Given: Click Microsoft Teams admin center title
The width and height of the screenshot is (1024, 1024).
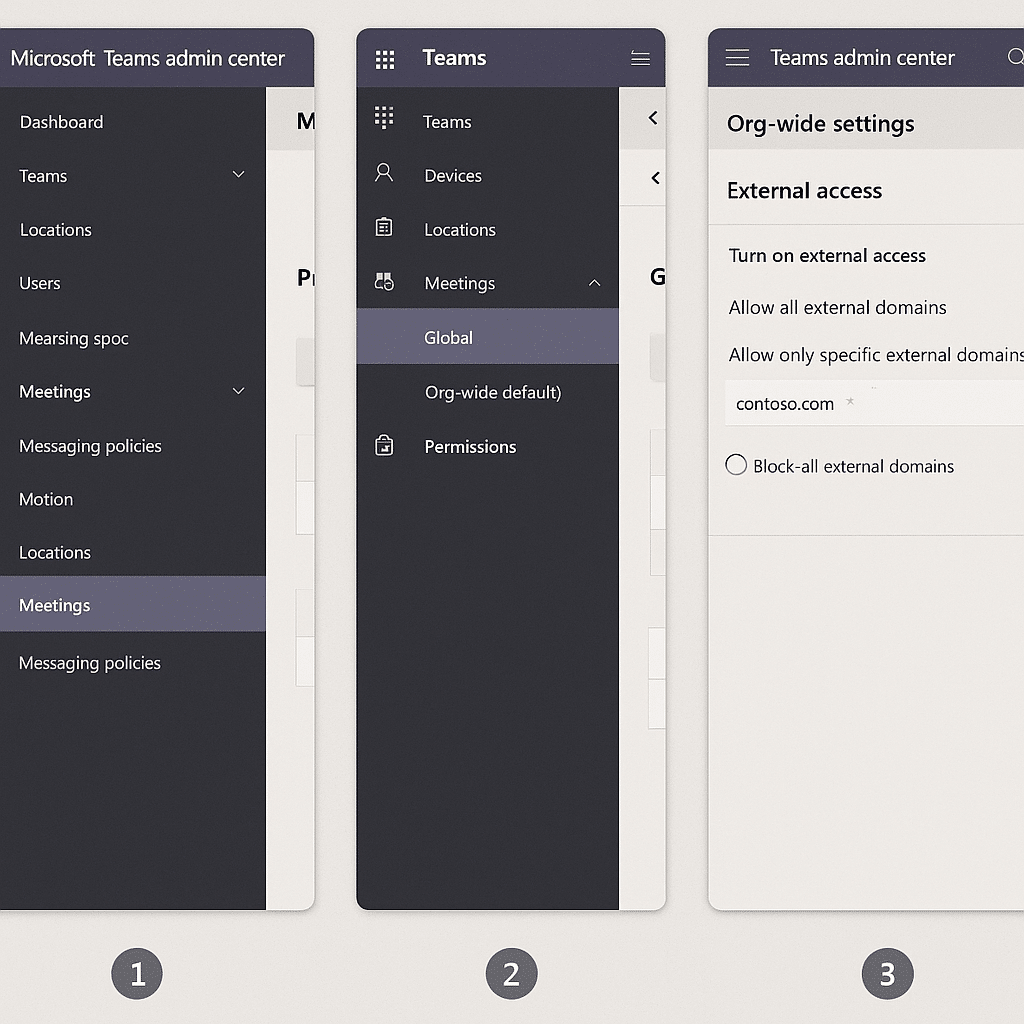Looking at the screenshot, I should (148, 58).
